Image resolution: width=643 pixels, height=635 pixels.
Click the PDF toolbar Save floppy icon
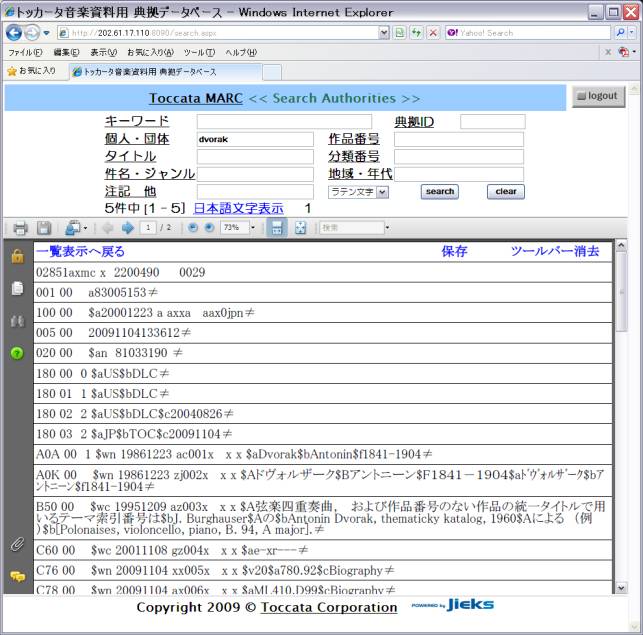coord(44,228)
